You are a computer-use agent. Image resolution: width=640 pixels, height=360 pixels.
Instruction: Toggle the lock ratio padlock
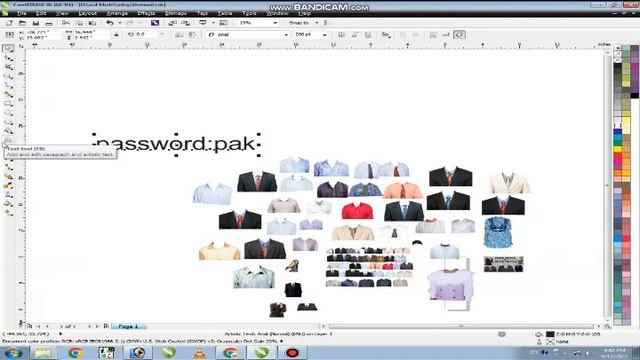coord(116,35)
